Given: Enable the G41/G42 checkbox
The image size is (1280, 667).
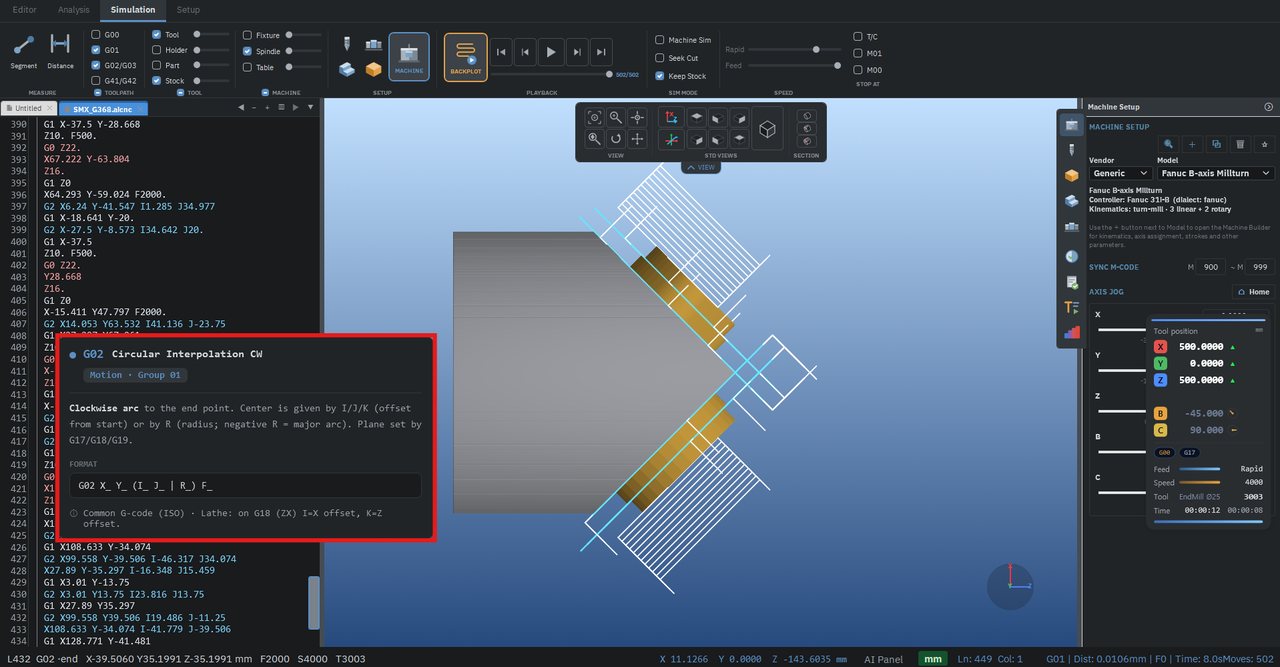Looking at the screenshot, I should 96,81.
